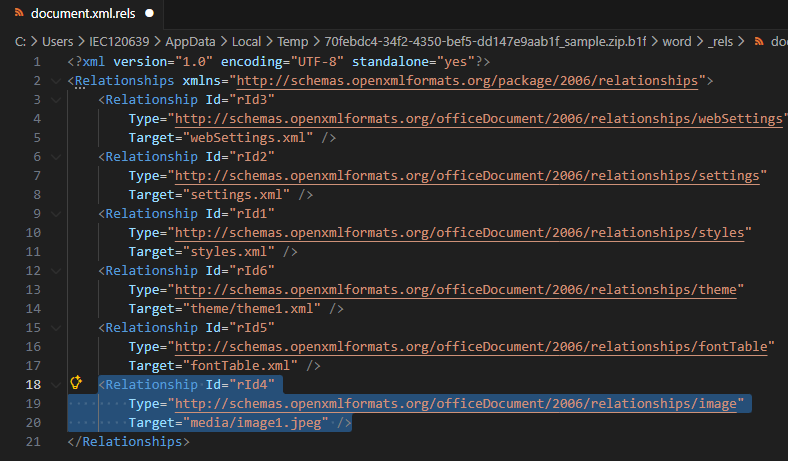Image resolution: width=788 pixels, height=461 pixels.
Task: Collapse the Relationships root element fold arrow
Action: click(56, 81)
